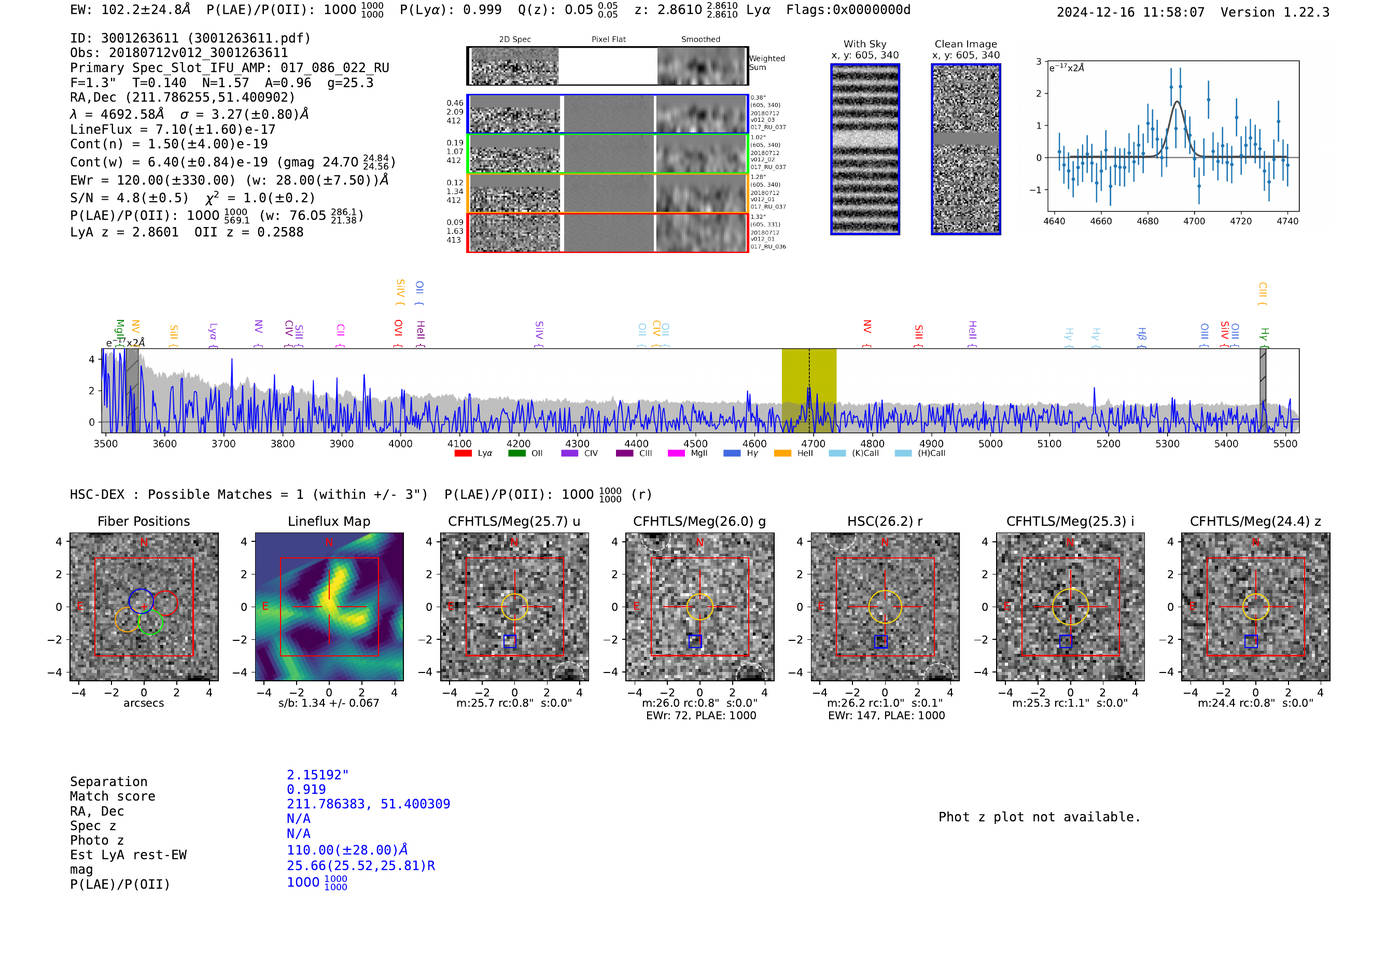Select the green-bordered fiber spectrum row
Viewport: 1400px width, 953px height.
click(x=607, y=153)
